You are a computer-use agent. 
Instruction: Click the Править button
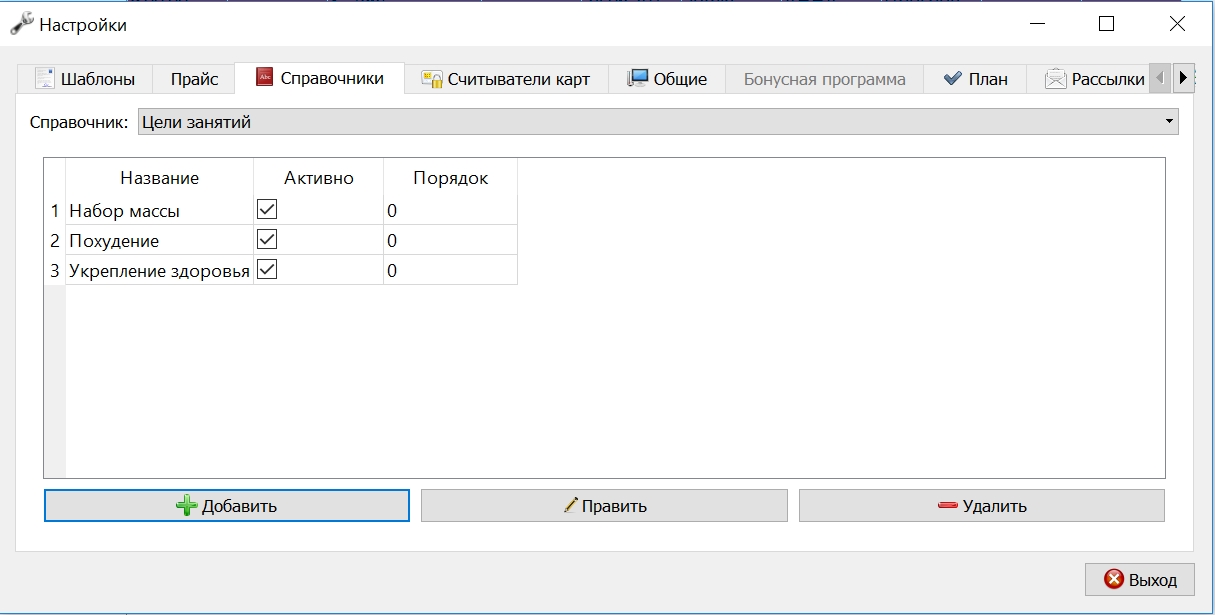tap(604, 506)
